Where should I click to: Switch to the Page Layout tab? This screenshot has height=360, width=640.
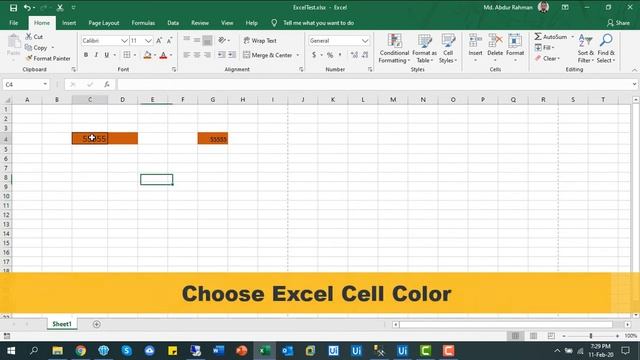(104, 23)
